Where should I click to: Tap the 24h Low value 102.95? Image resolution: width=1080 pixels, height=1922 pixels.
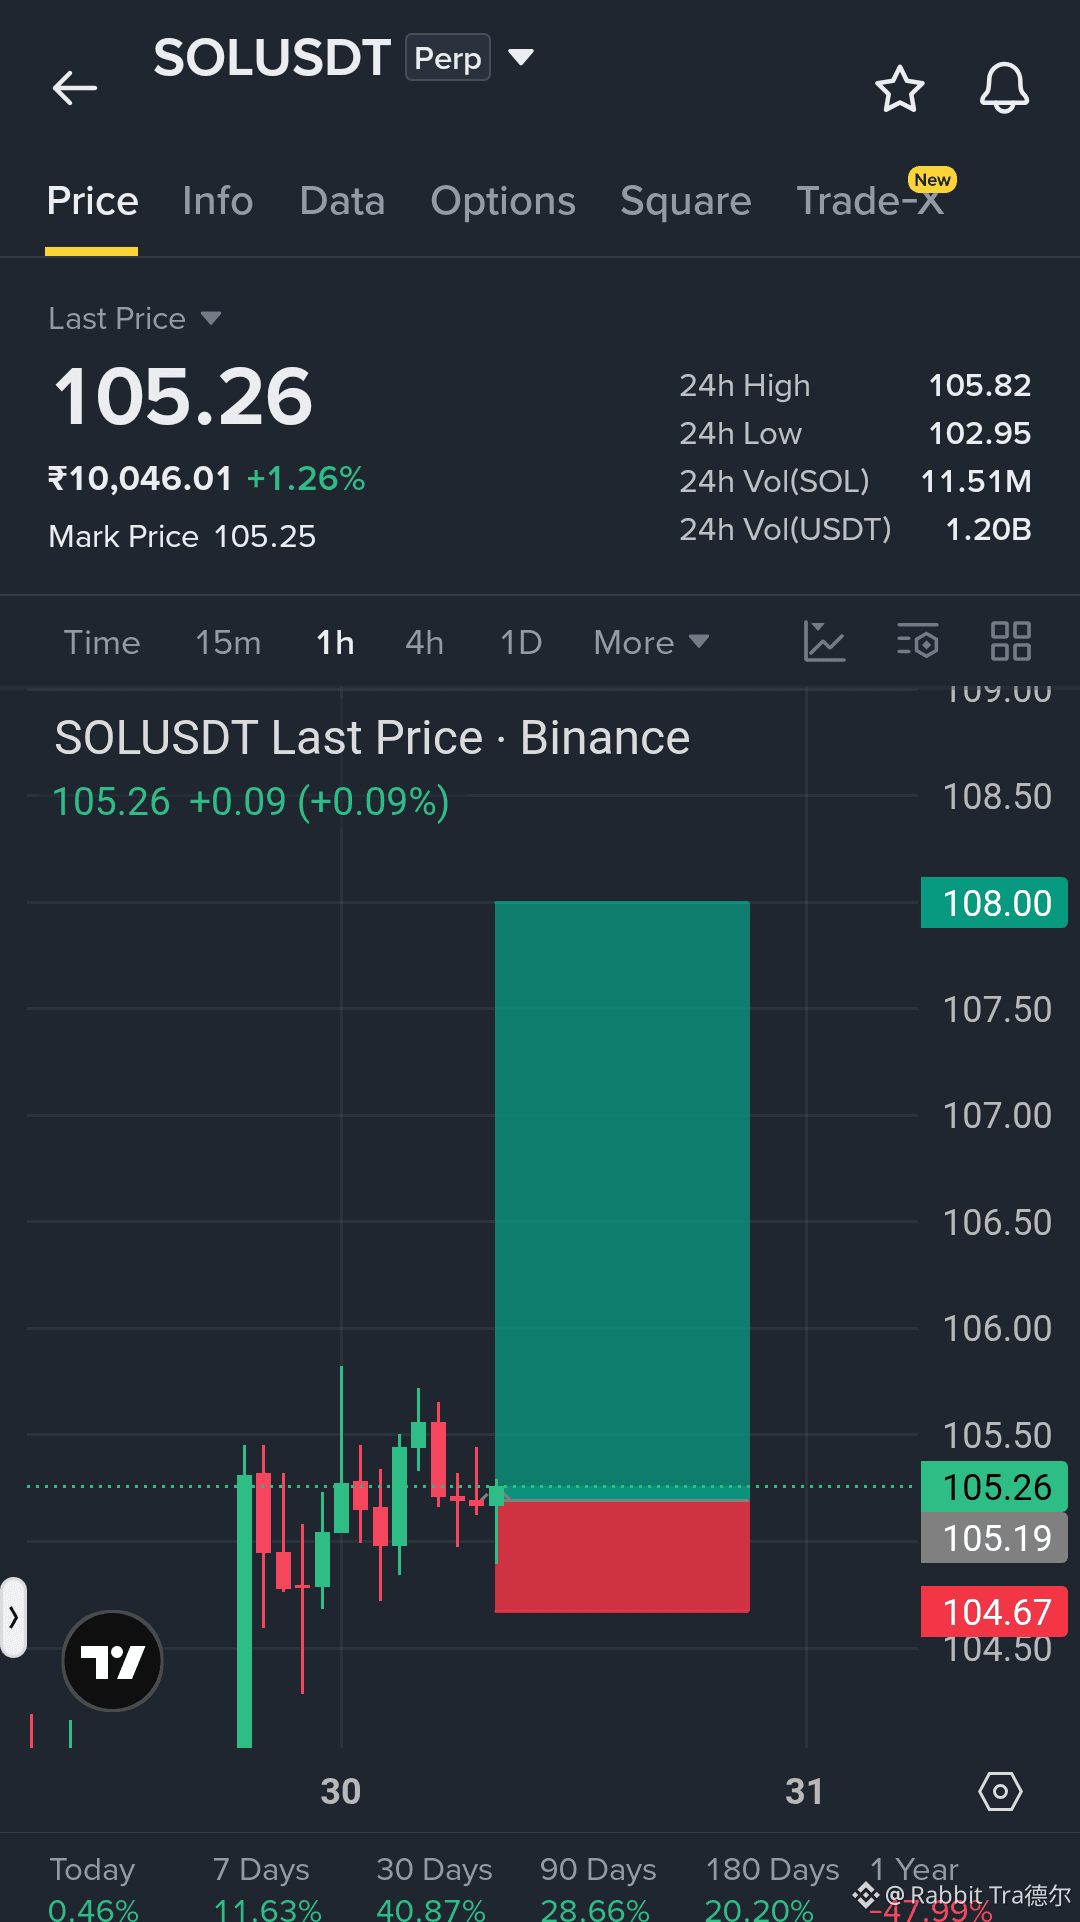980,433
